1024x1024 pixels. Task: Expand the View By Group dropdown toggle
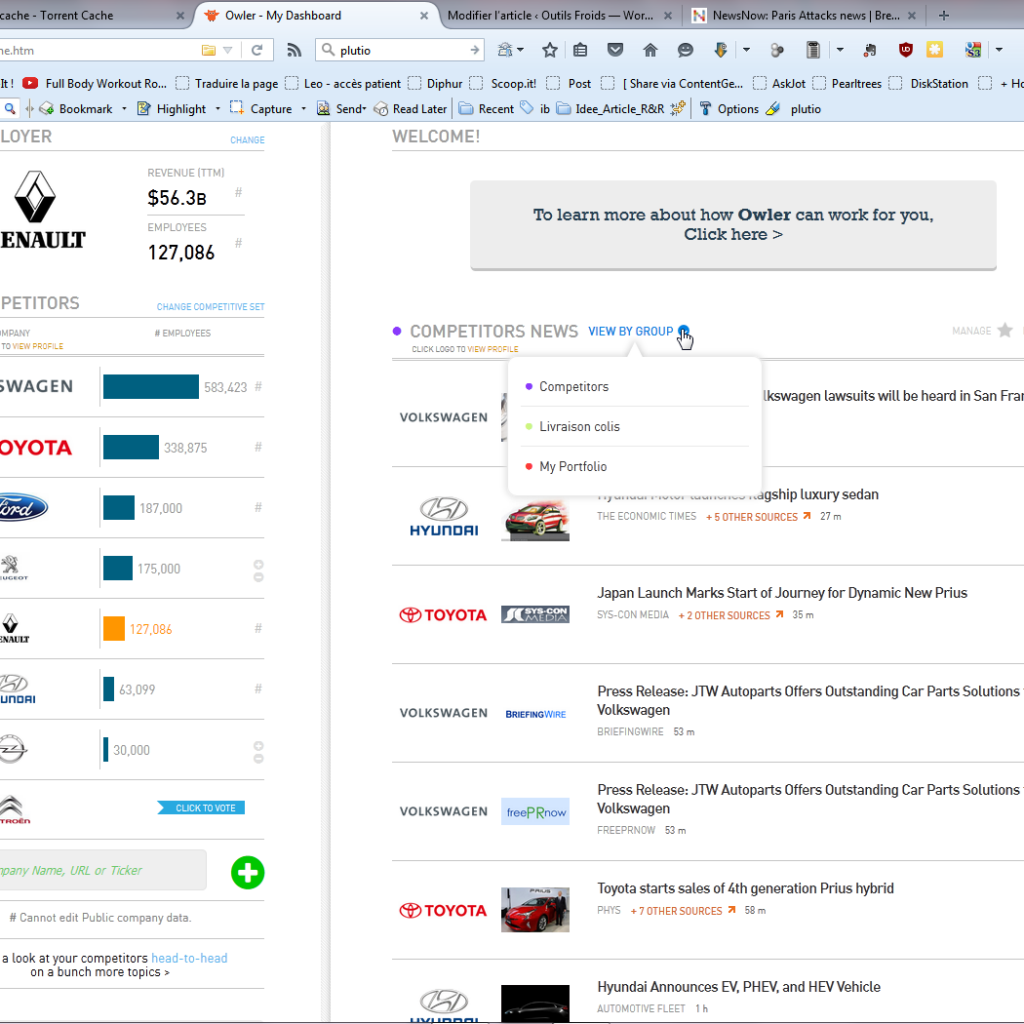(x=683, y=330)
